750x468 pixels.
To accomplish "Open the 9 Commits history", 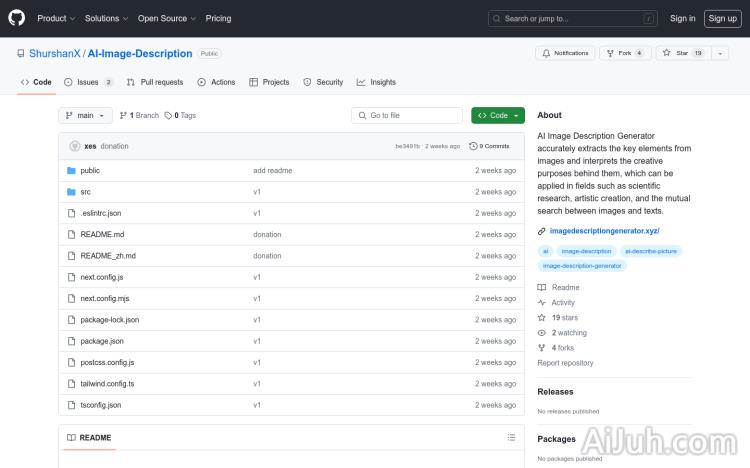I will (489, 146).
